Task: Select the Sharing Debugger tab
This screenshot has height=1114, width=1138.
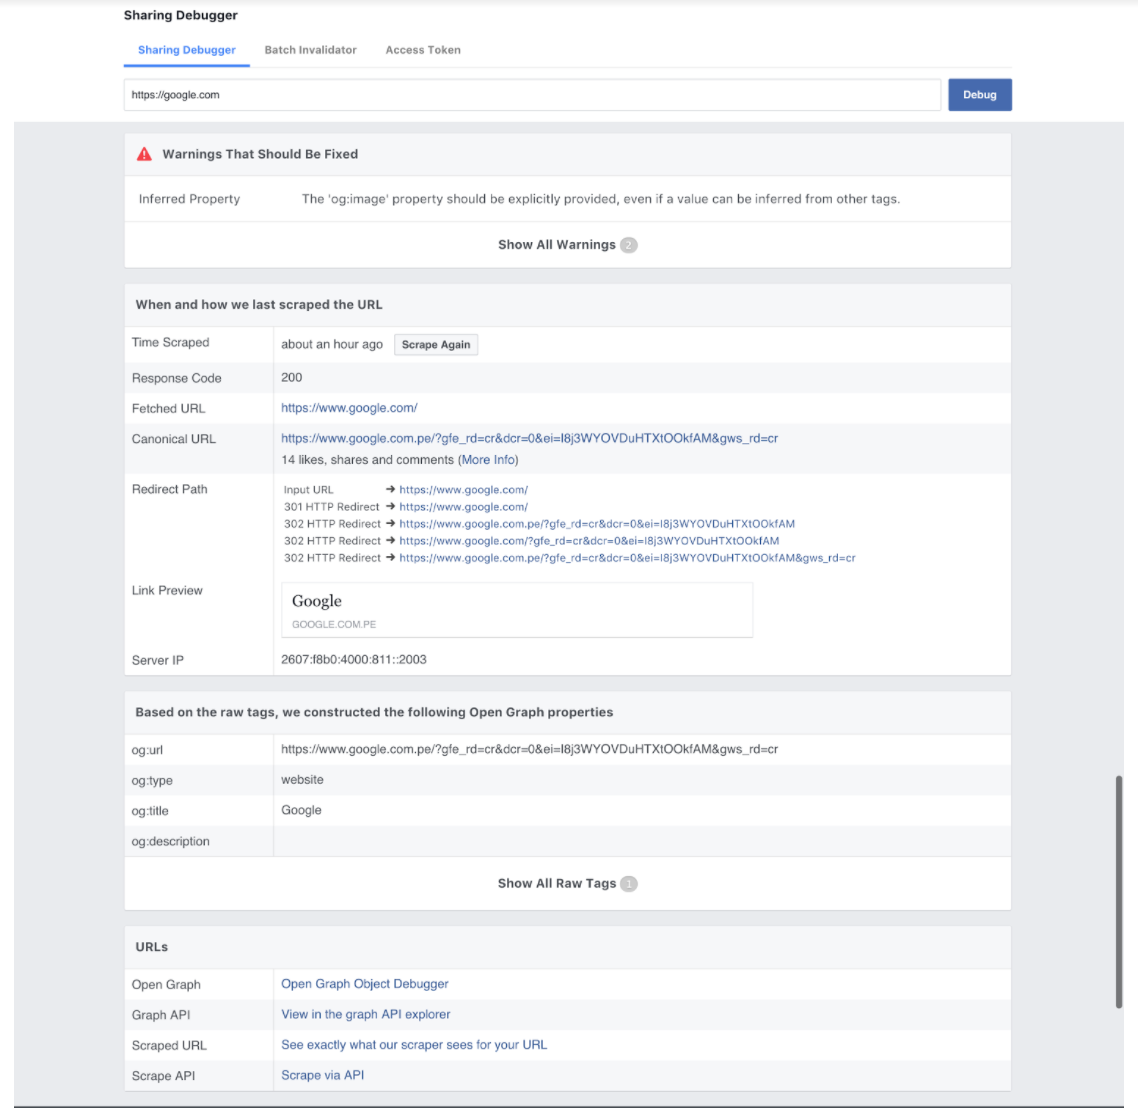Action: coord(187,50)
